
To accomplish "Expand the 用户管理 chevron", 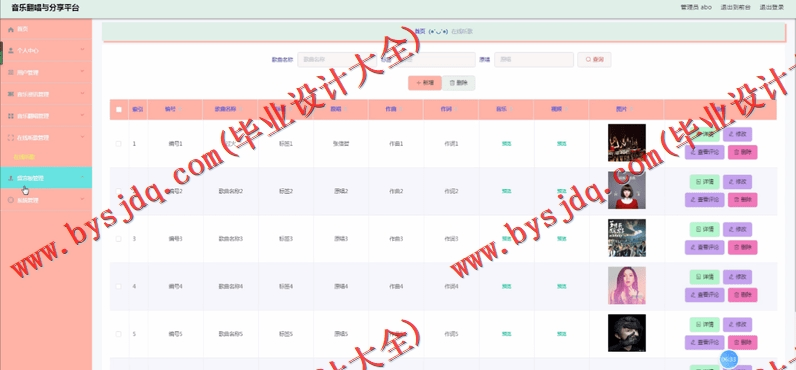I will click(x=82, y=72).
